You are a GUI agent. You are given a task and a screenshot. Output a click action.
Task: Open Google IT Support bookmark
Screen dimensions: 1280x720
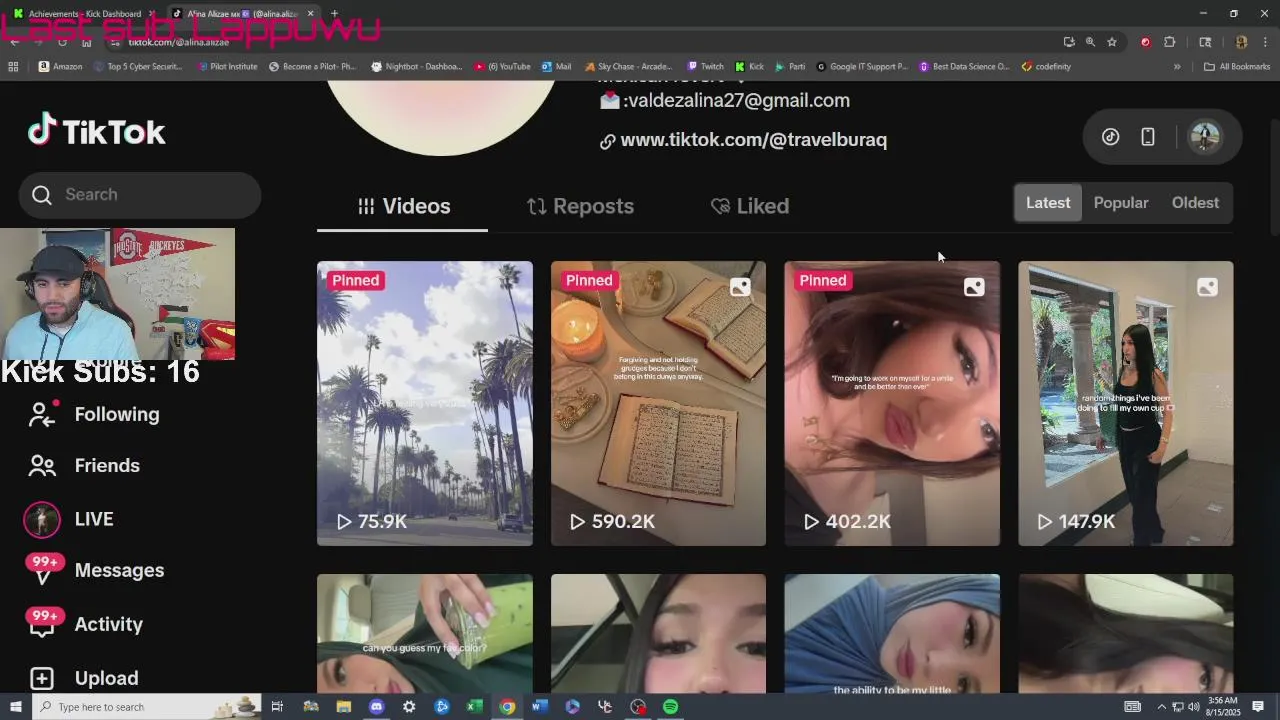861,66
